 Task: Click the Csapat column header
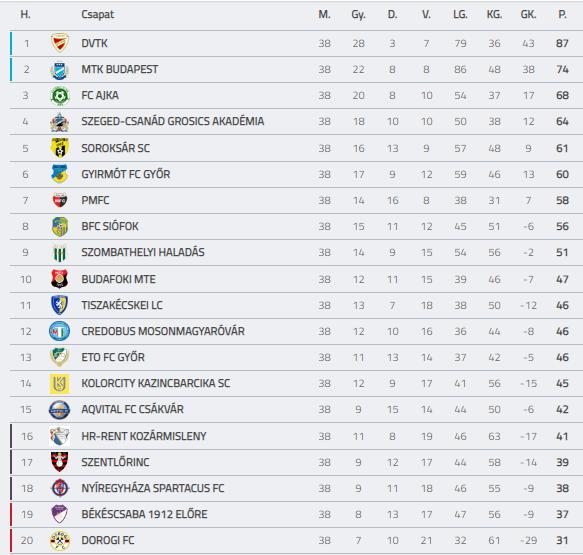(x=97, y=14)
